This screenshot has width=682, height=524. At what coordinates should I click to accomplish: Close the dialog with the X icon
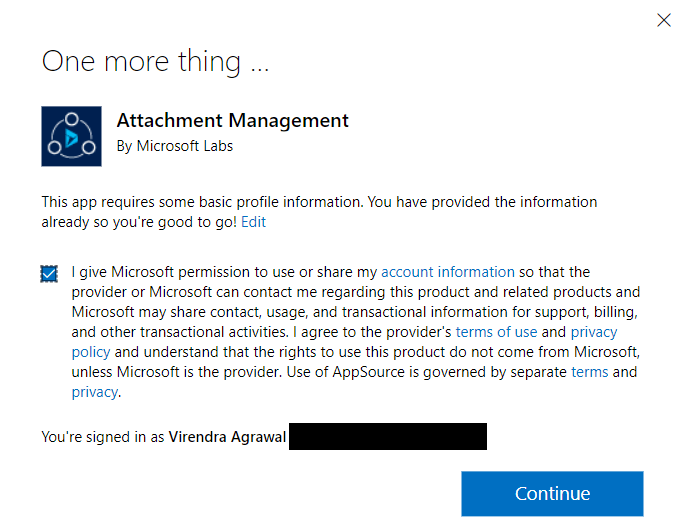(x=663, y=20)
